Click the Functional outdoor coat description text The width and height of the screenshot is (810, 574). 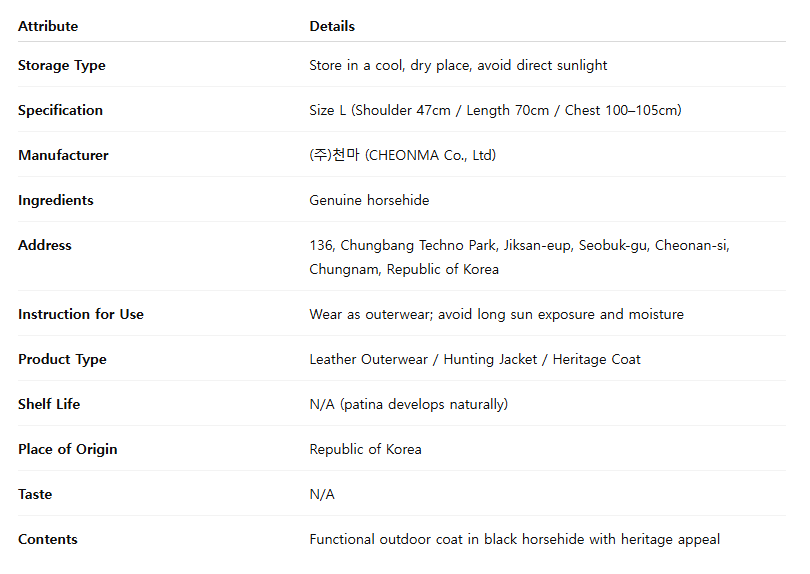(515, 539)
